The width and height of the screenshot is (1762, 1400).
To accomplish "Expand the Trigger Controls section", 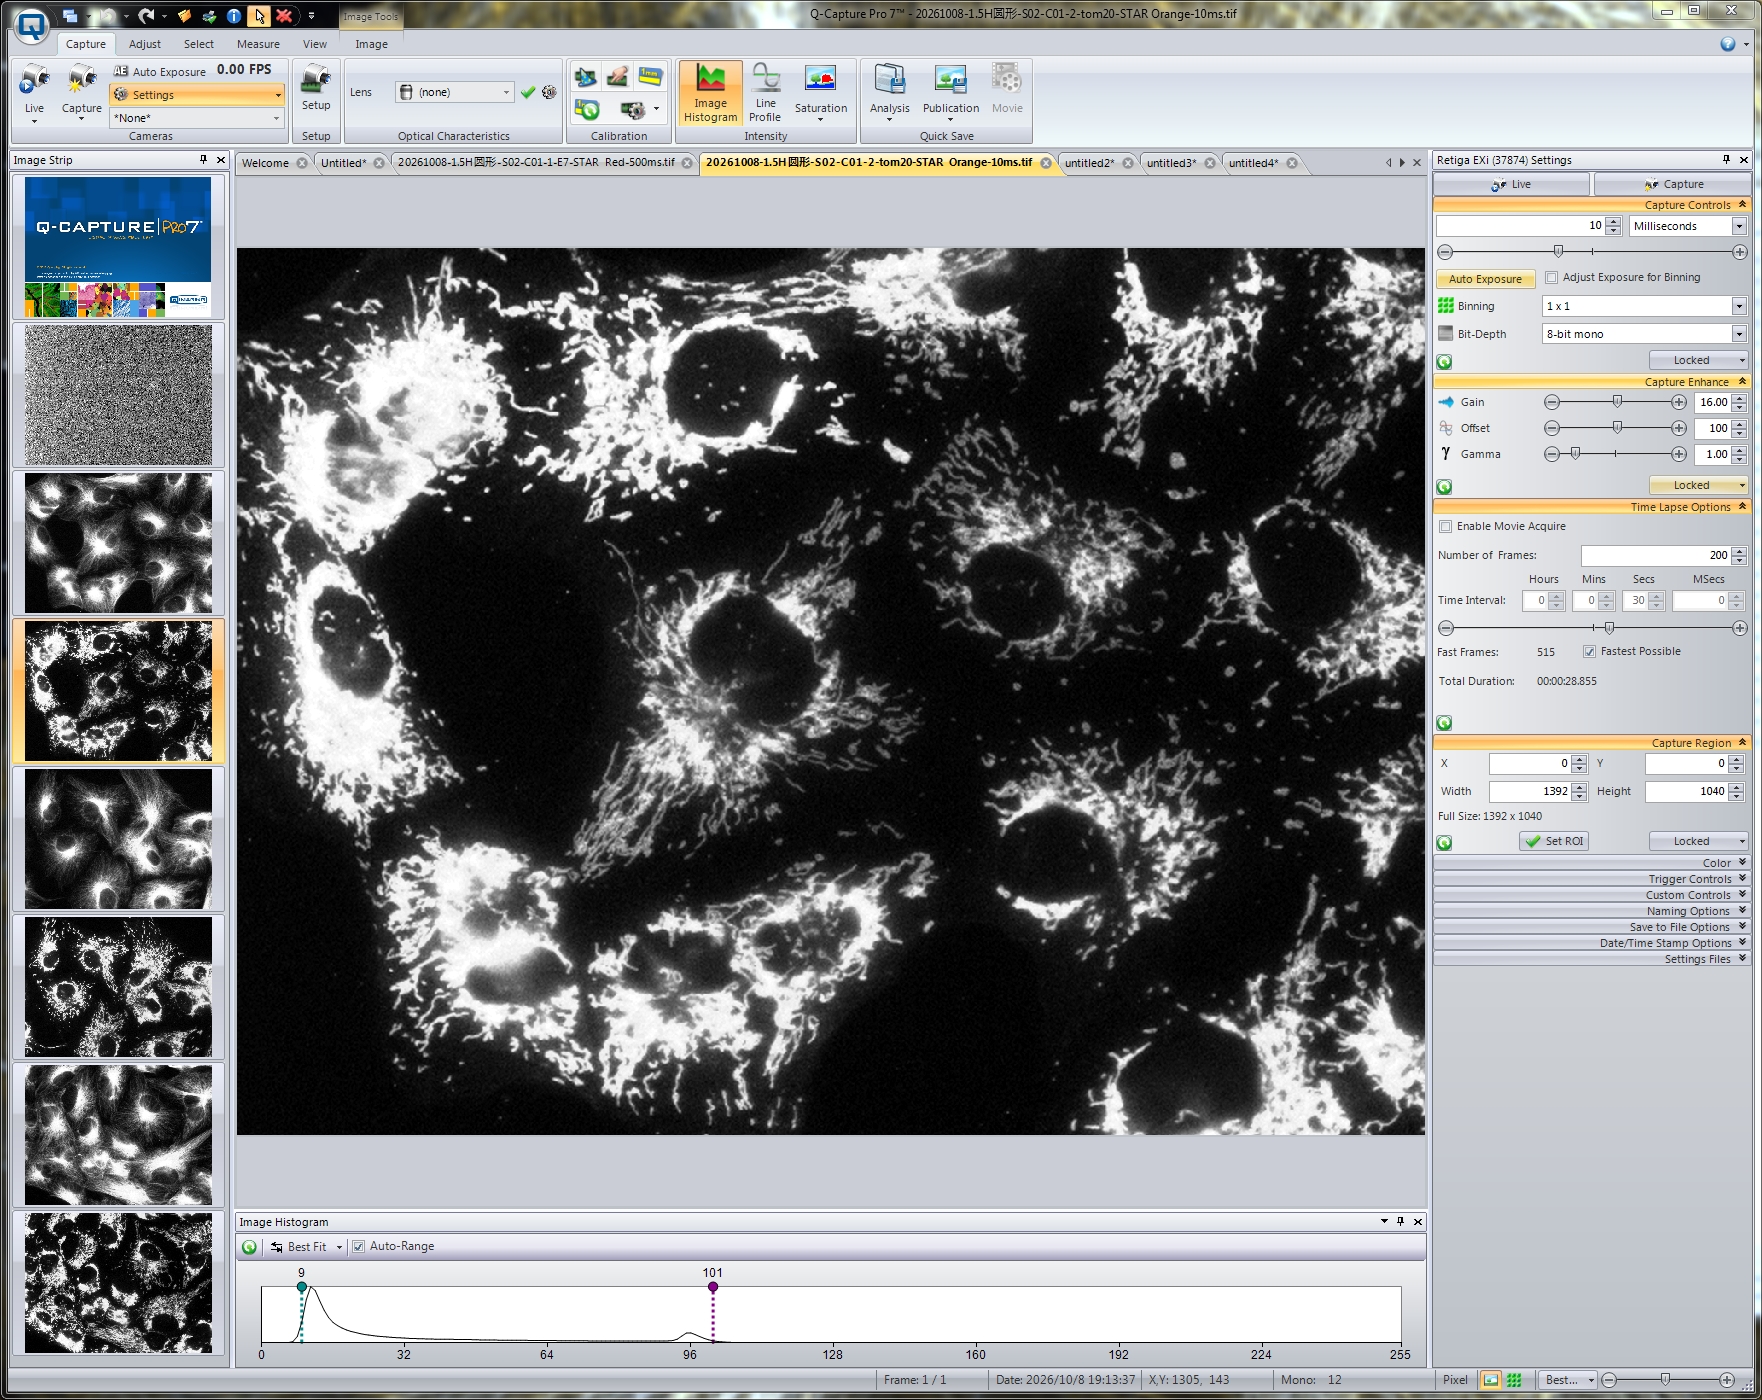I will (x=1591, y=879).
